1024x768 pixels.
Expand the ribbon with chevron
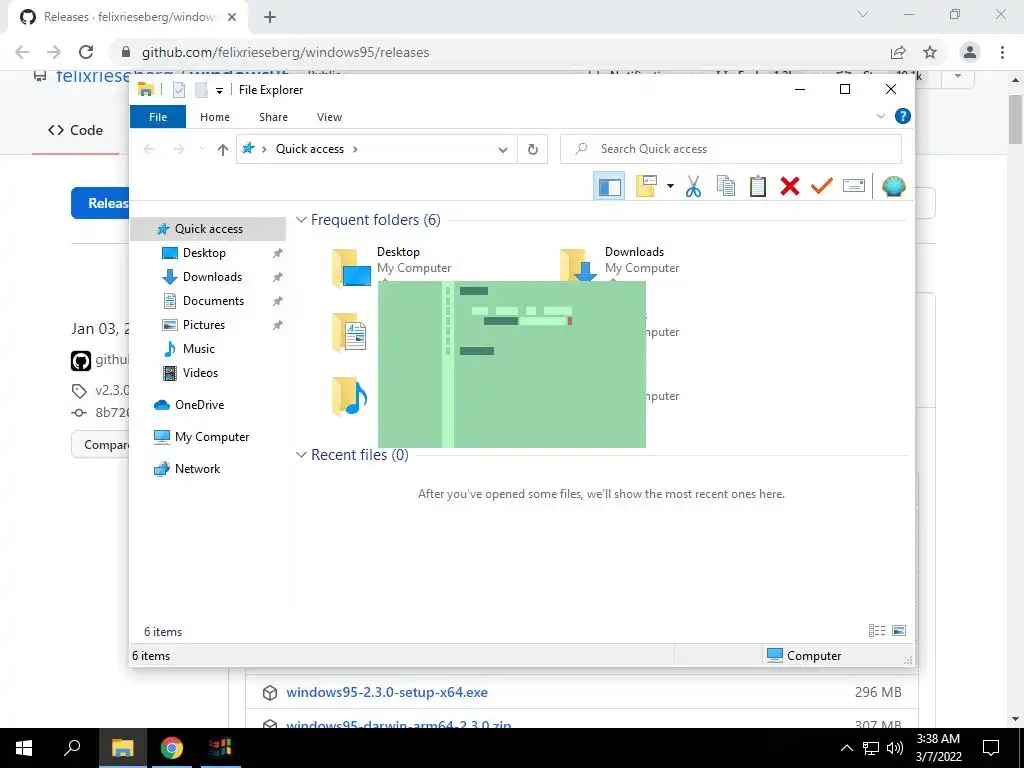[880, 116]
